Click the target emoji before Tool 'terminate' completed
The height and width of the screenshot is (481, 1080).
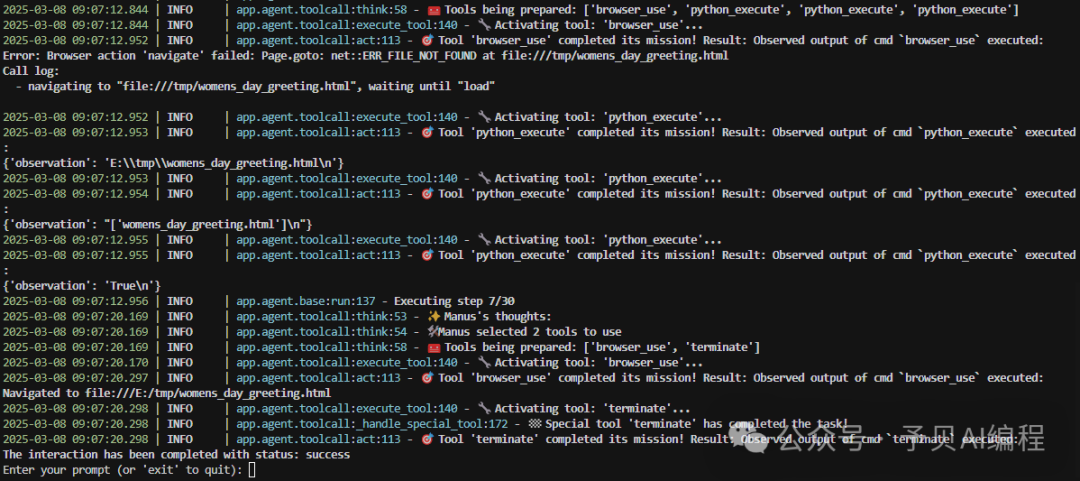click(427, 440)
